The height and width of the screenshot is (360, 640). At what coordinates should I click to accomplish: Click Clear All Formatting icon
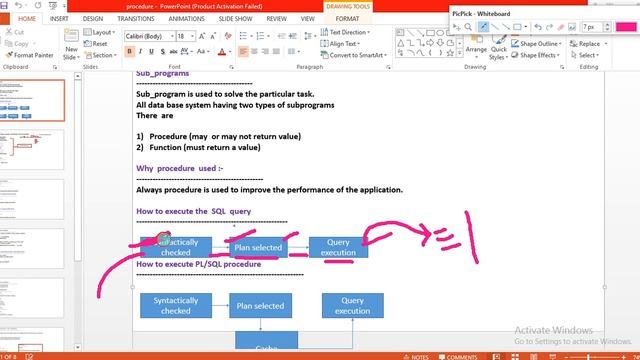228,36
